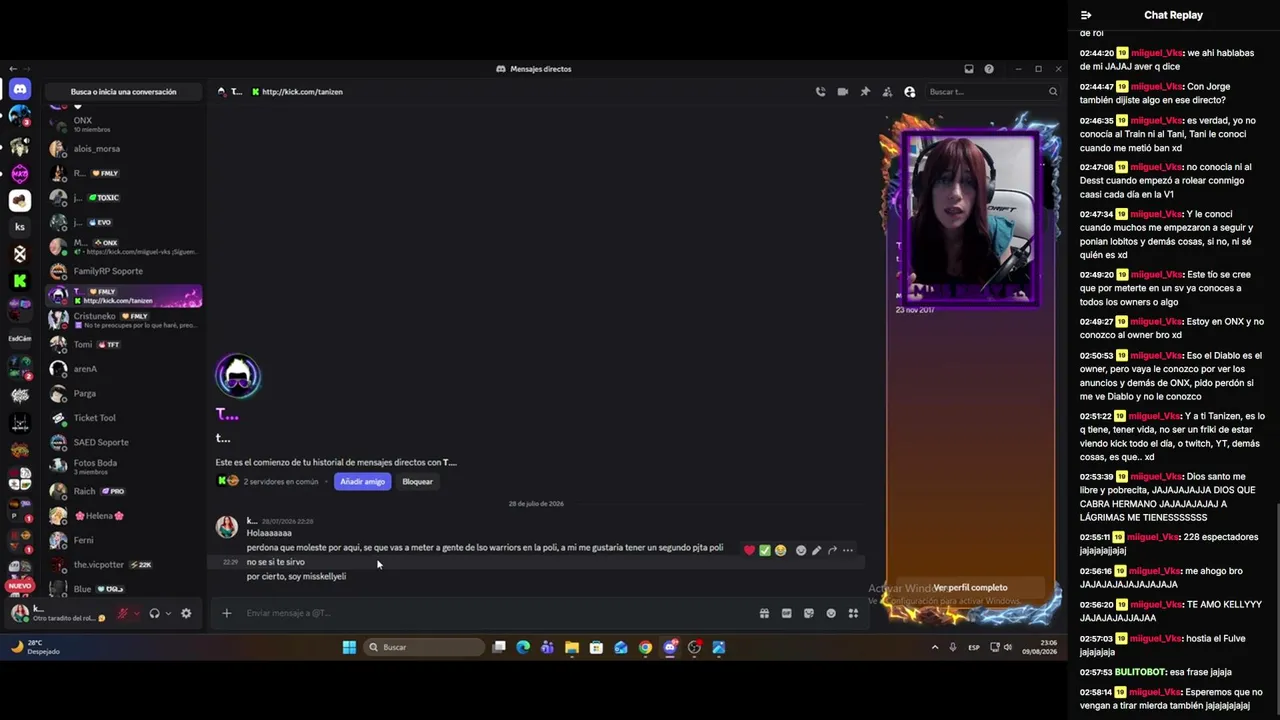The height and width of the screenshot is (720, 1280).
Task: React with the green check mark emoji
Action: [x=765, y=550]
